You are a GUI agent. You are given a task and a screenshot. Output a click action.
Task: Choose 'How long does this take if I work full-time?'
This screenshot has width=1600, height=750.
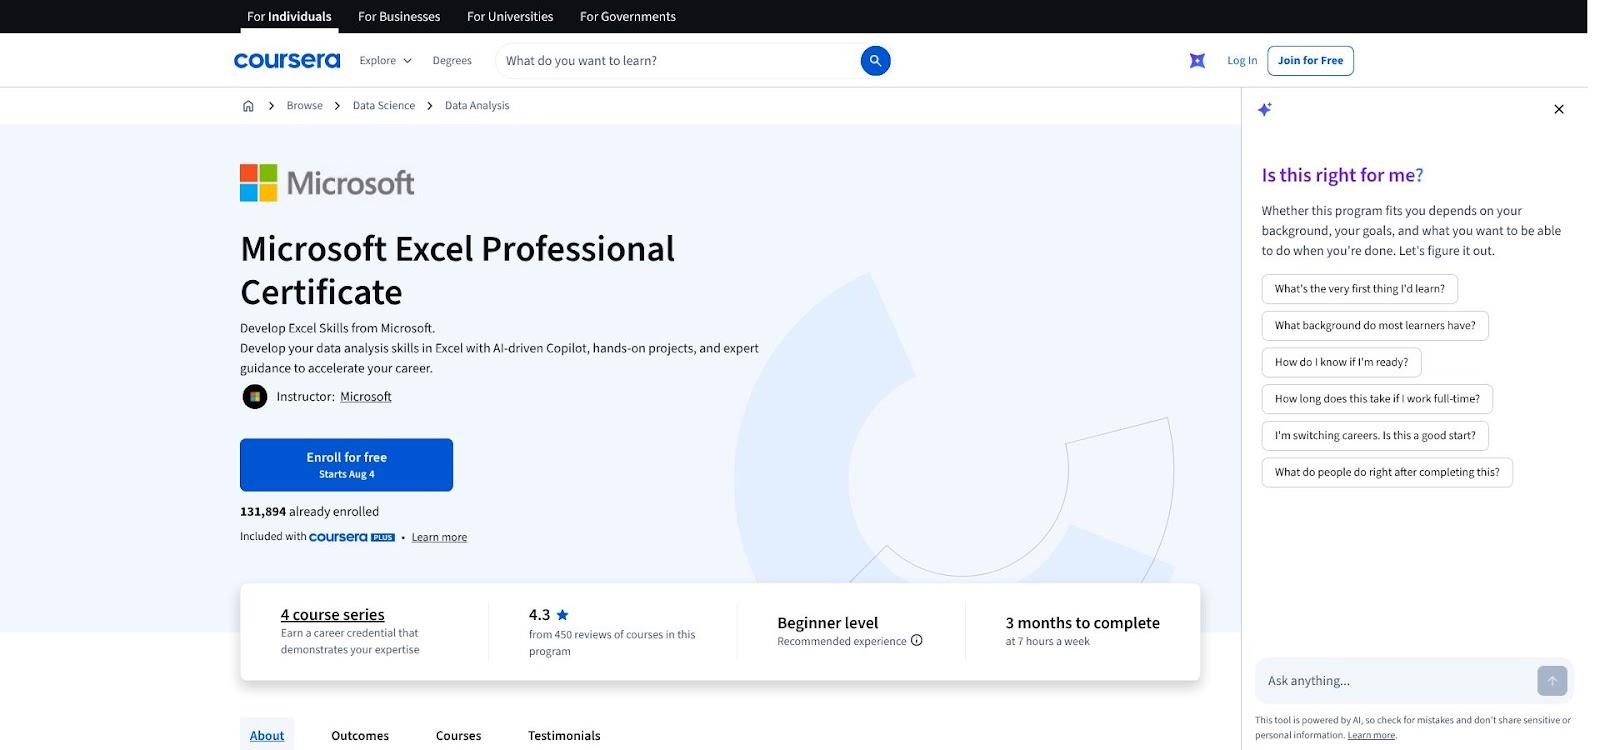[1377, 399]
